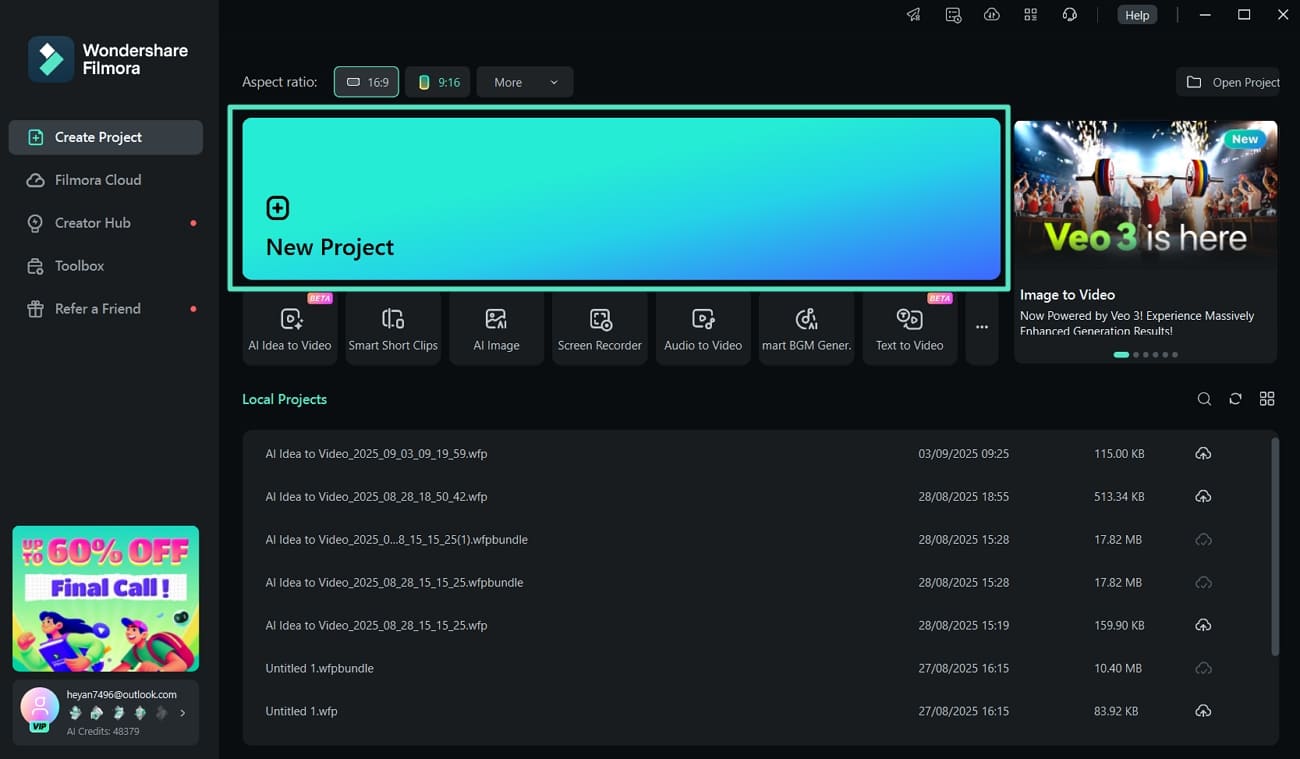Screen dimensions: 1300x759
Task: Refresh the local projects list
Action: coord(1236,399)
